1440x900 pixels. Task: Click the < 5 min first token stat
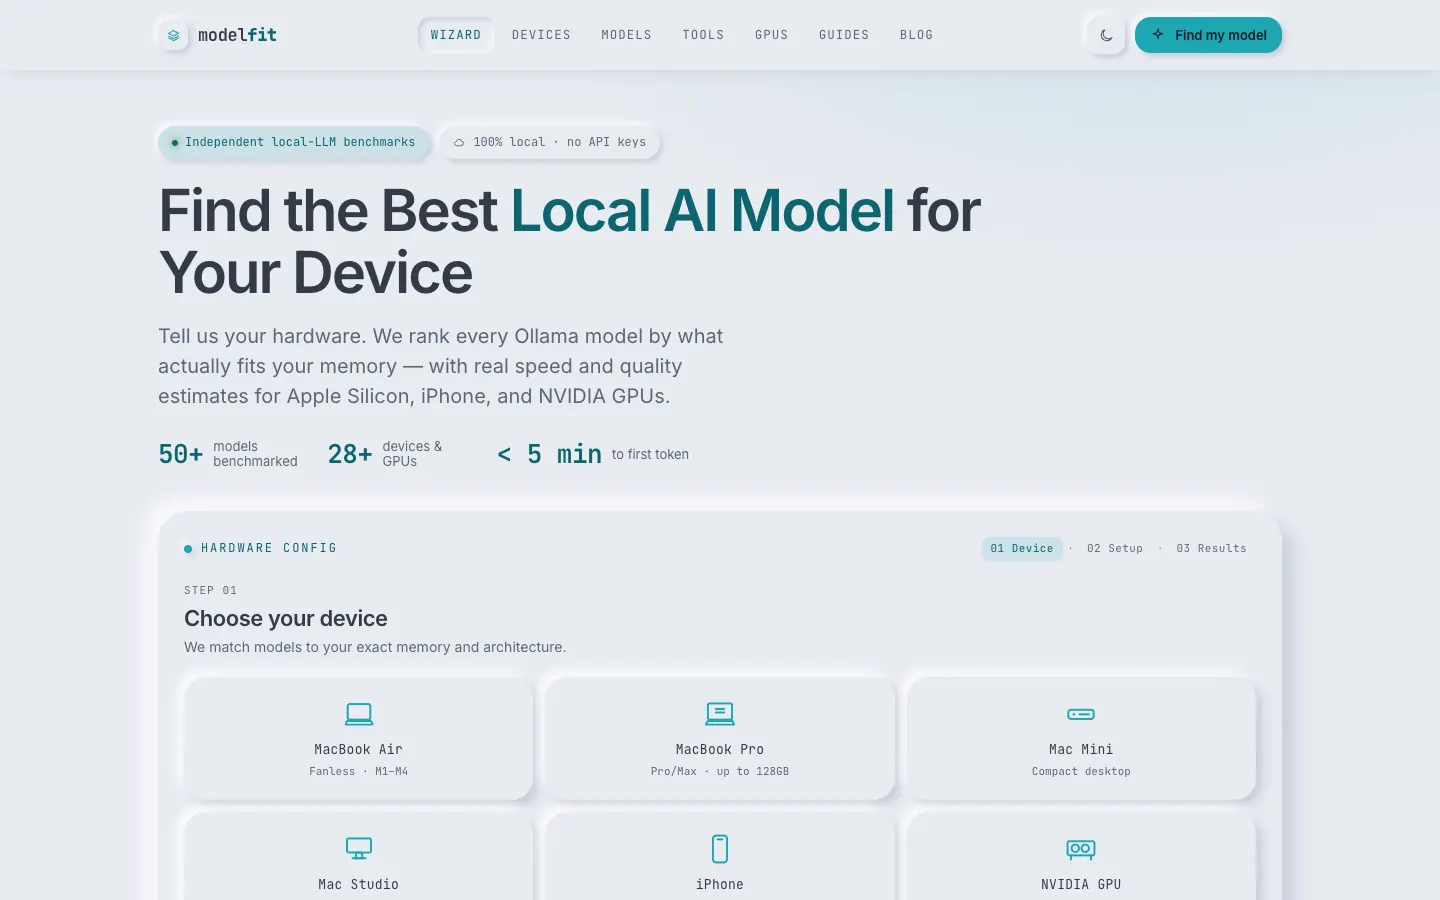593,454
